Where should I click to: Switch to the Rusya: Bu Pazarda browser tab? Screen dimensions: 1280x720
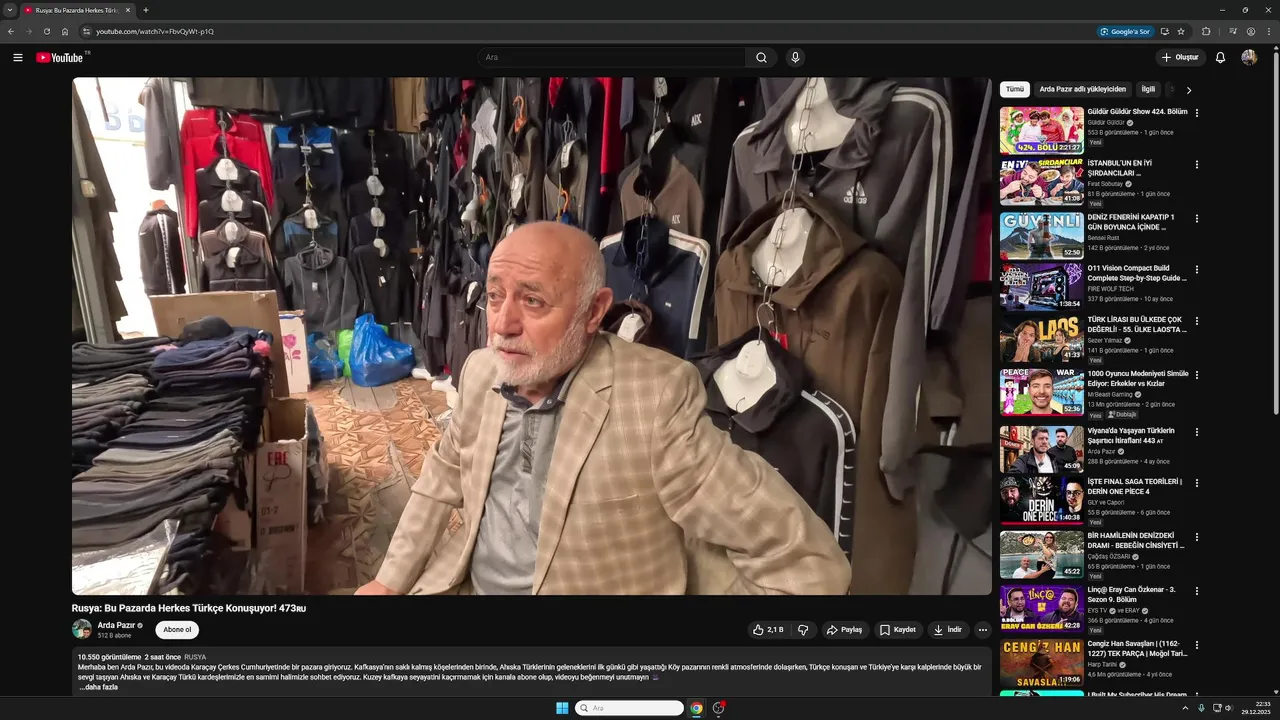tap(78, 10)
